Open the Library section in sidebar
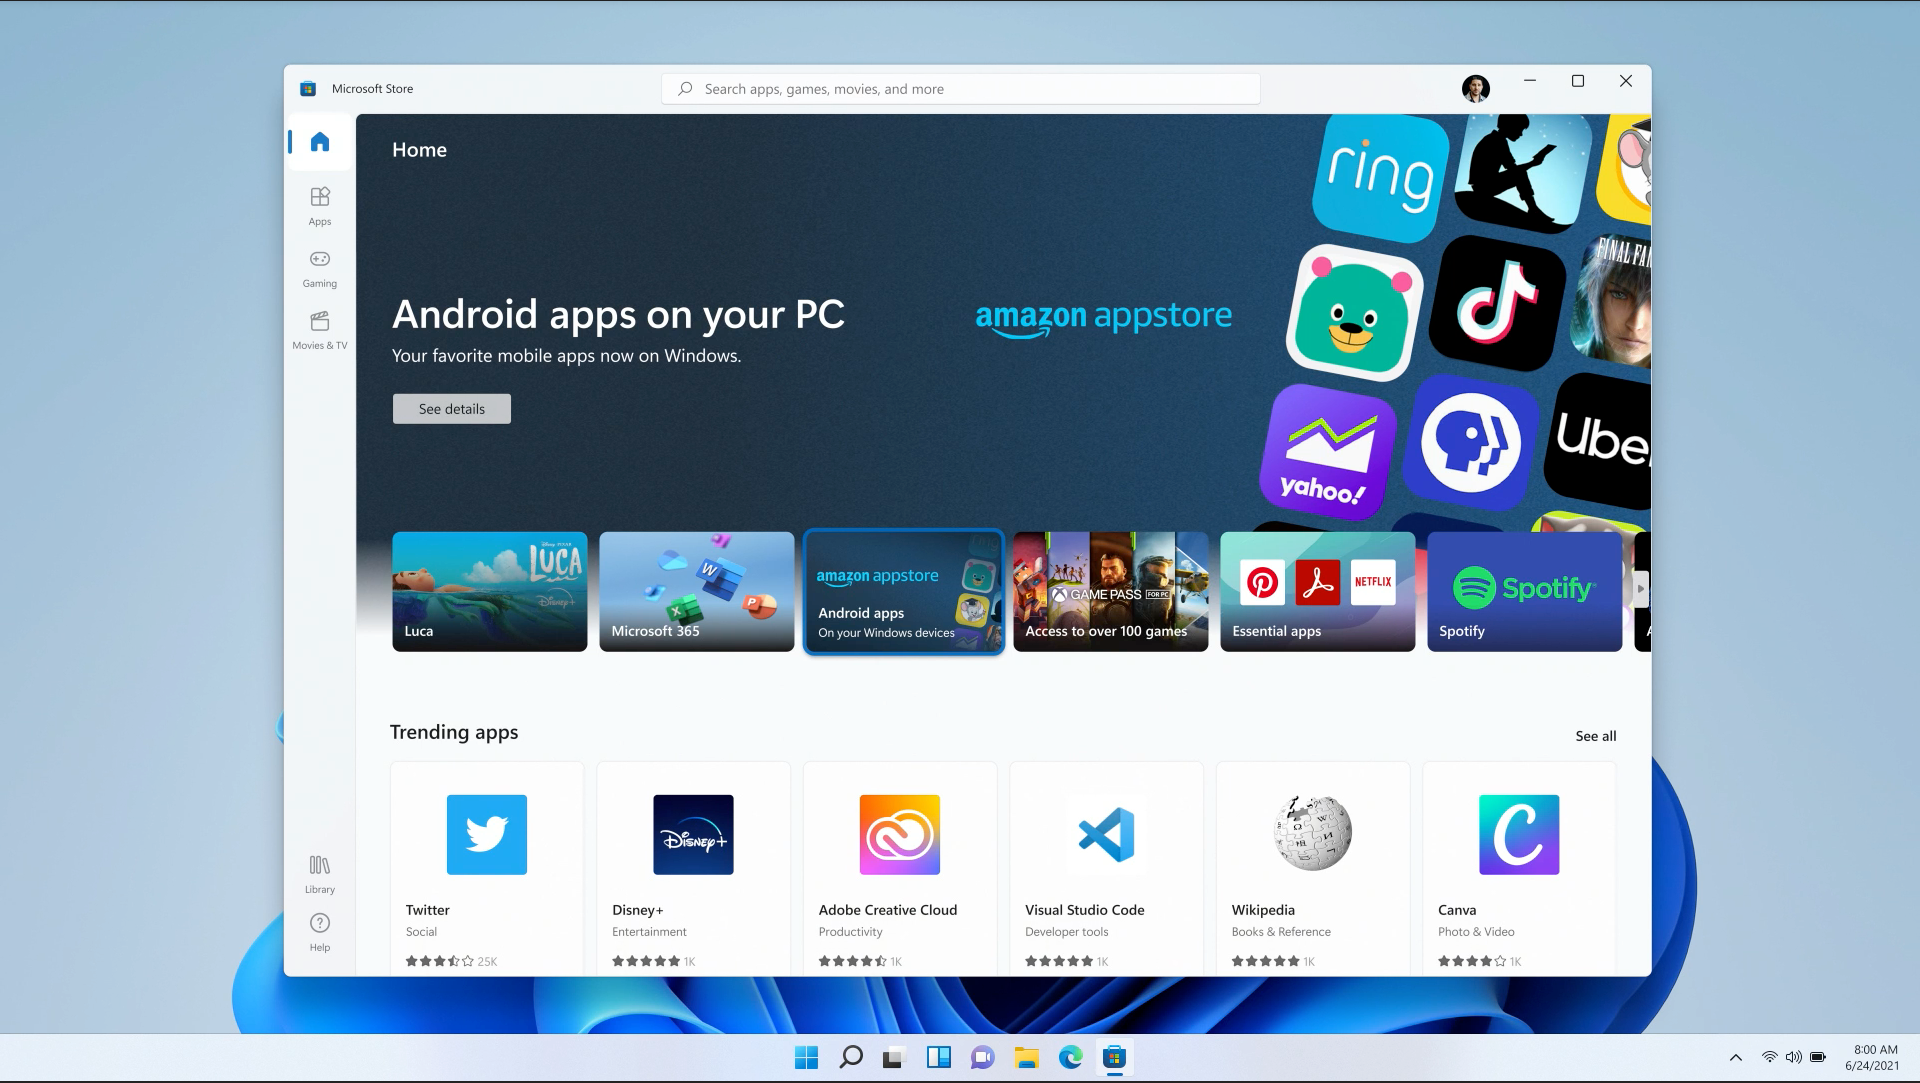The height and width of the screenshot is (1083, 1920). click(x=320, y=873)
